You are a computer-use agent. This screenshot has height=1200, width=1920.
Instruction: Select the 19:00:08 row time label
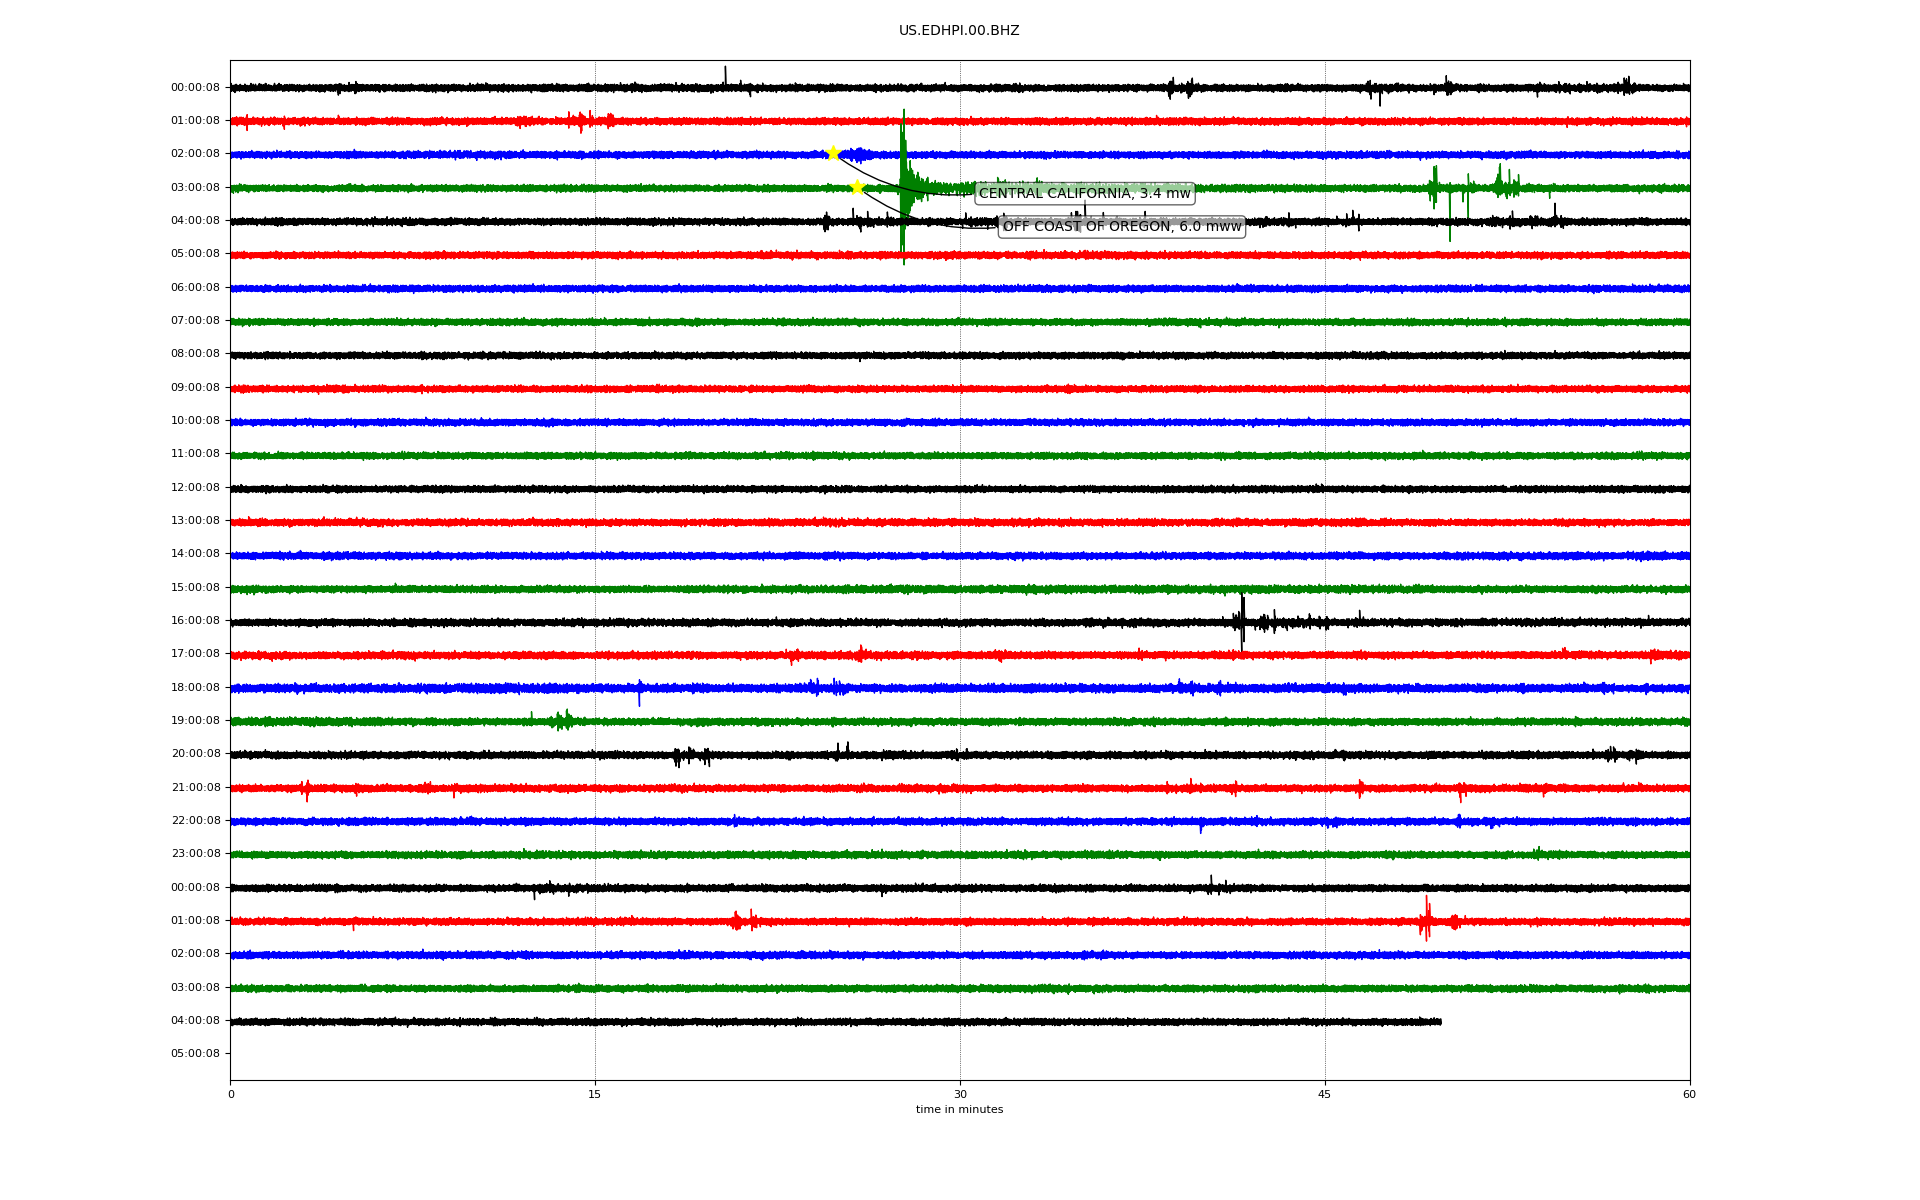tap(195, 721)
